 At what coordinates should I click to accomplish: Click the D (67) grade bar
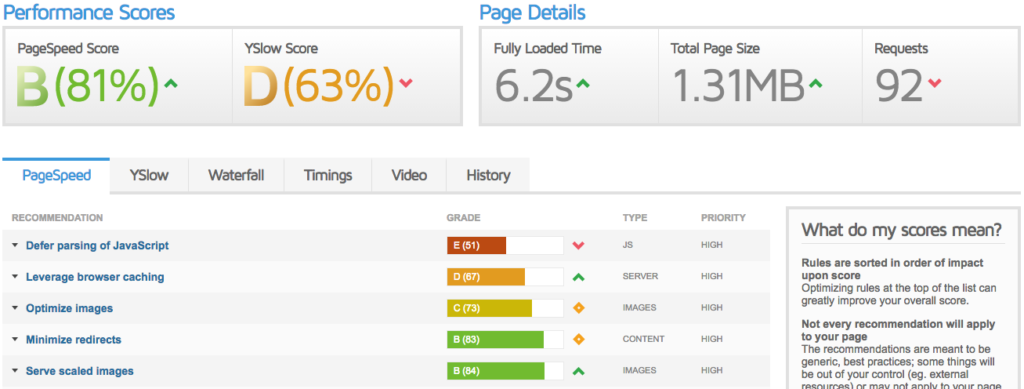pos(505,277)
